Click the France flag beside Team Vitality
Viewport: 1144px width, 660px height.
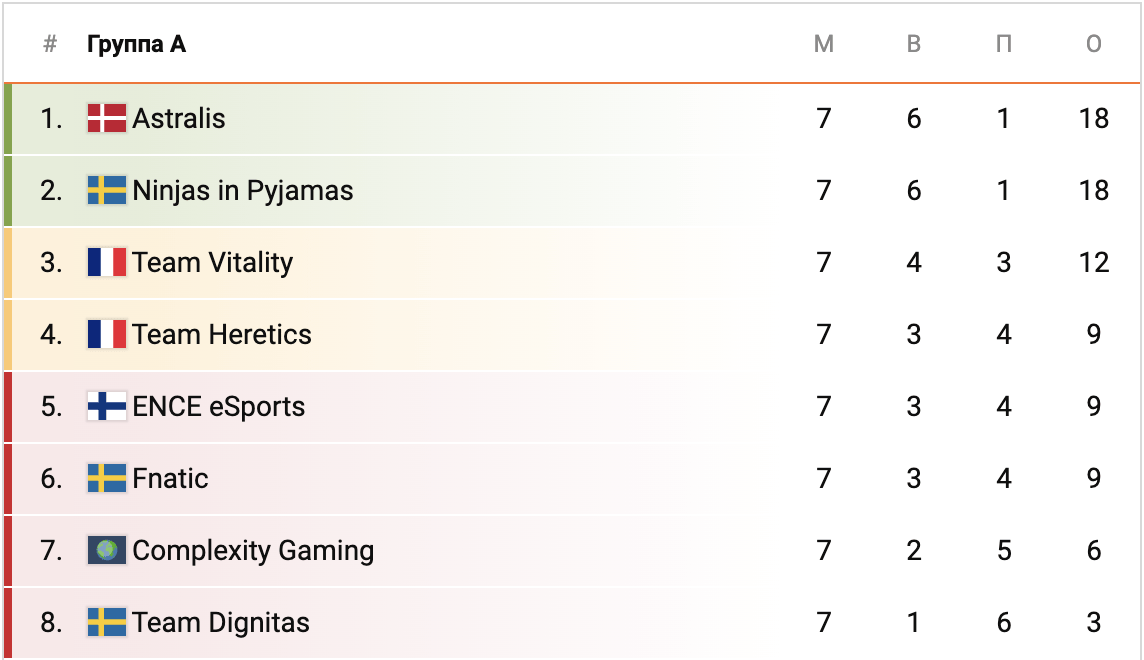click(x=106, y=263)
